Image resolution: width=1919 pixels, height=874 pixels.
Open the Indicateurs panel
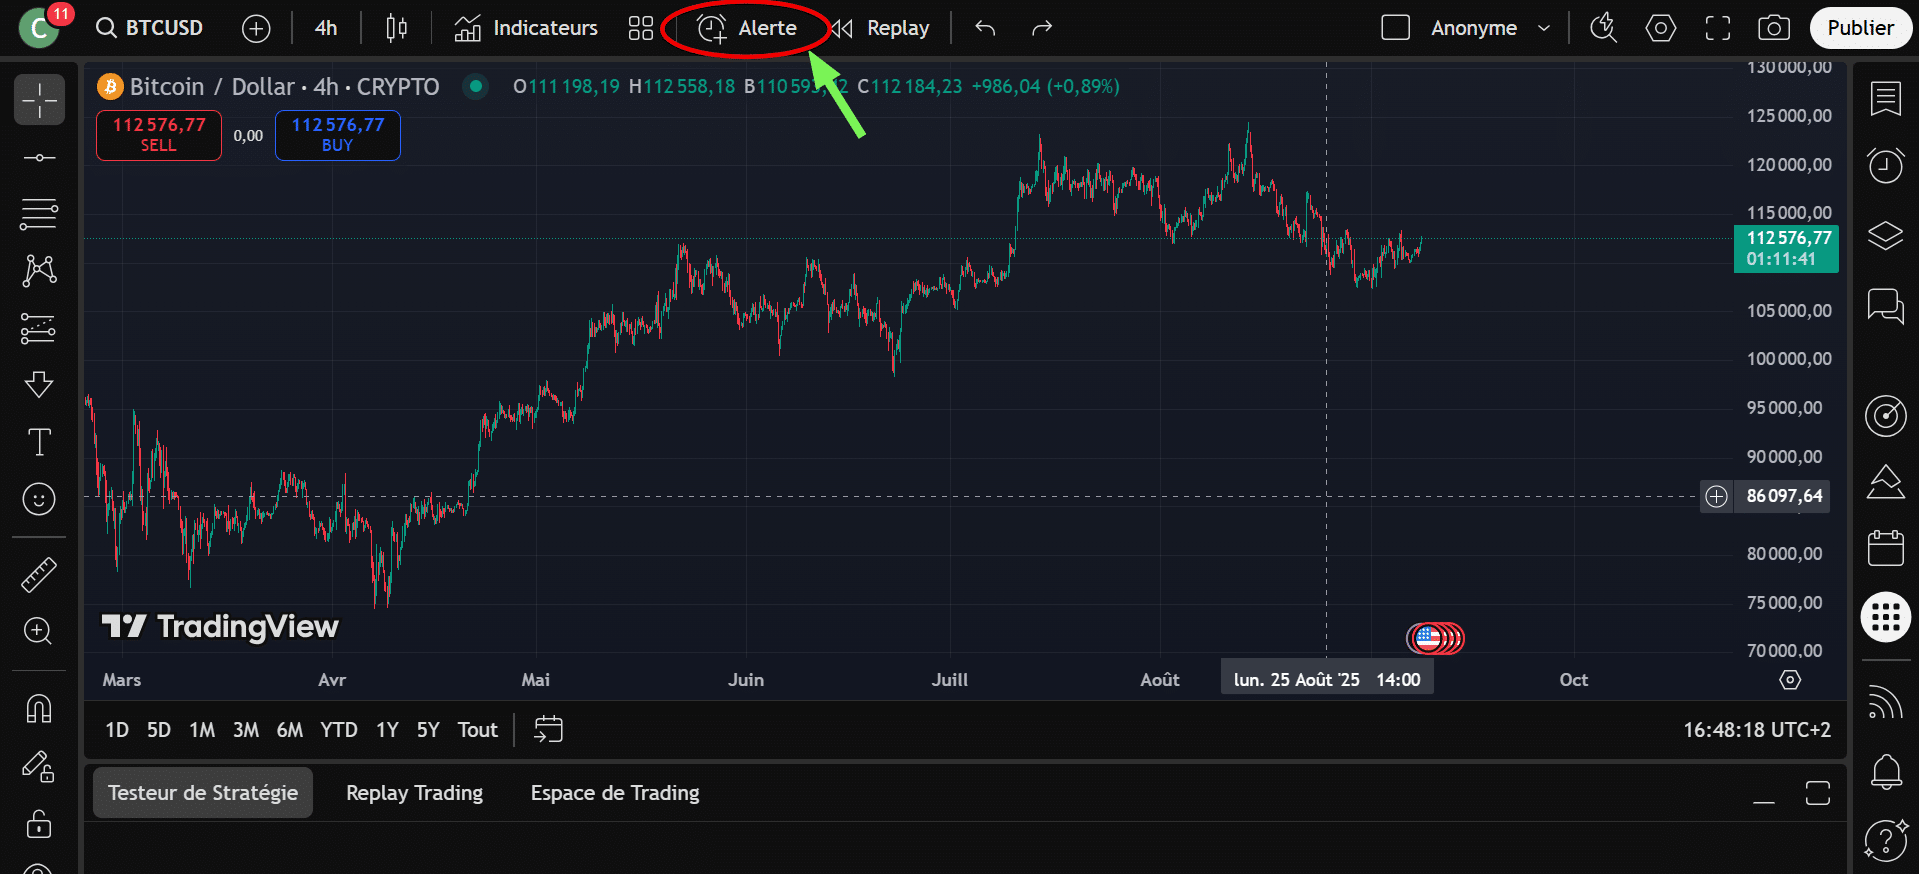pyautogui.click(x=526, y=28)
